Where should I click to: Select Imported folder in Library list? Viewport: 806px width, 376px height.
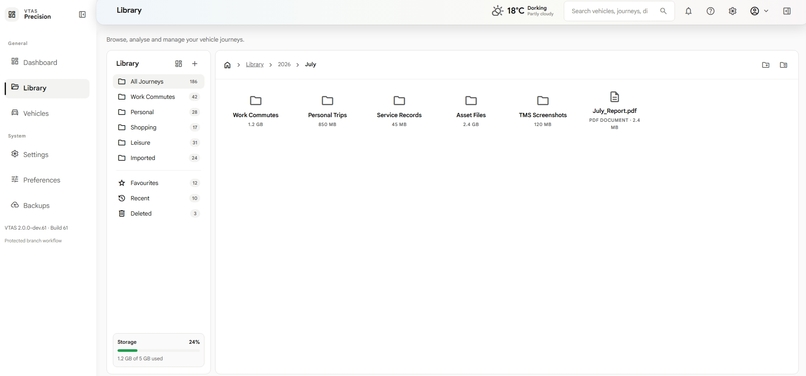[x=158, y=158]
